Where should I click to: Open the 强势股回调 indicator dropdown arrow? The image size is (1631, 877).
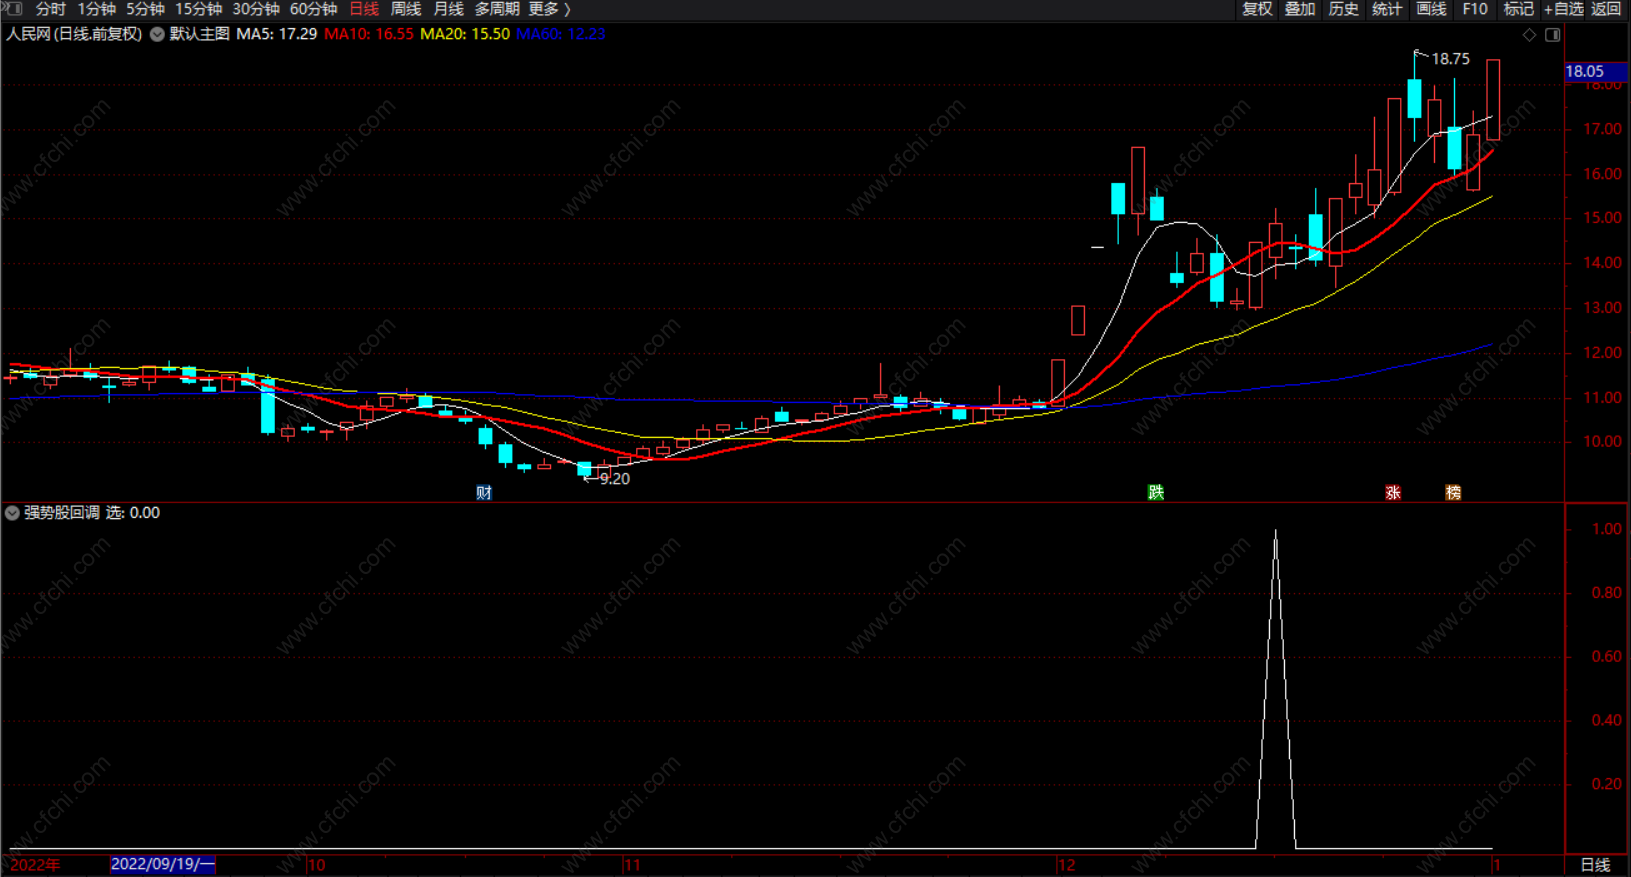[12, 513]
